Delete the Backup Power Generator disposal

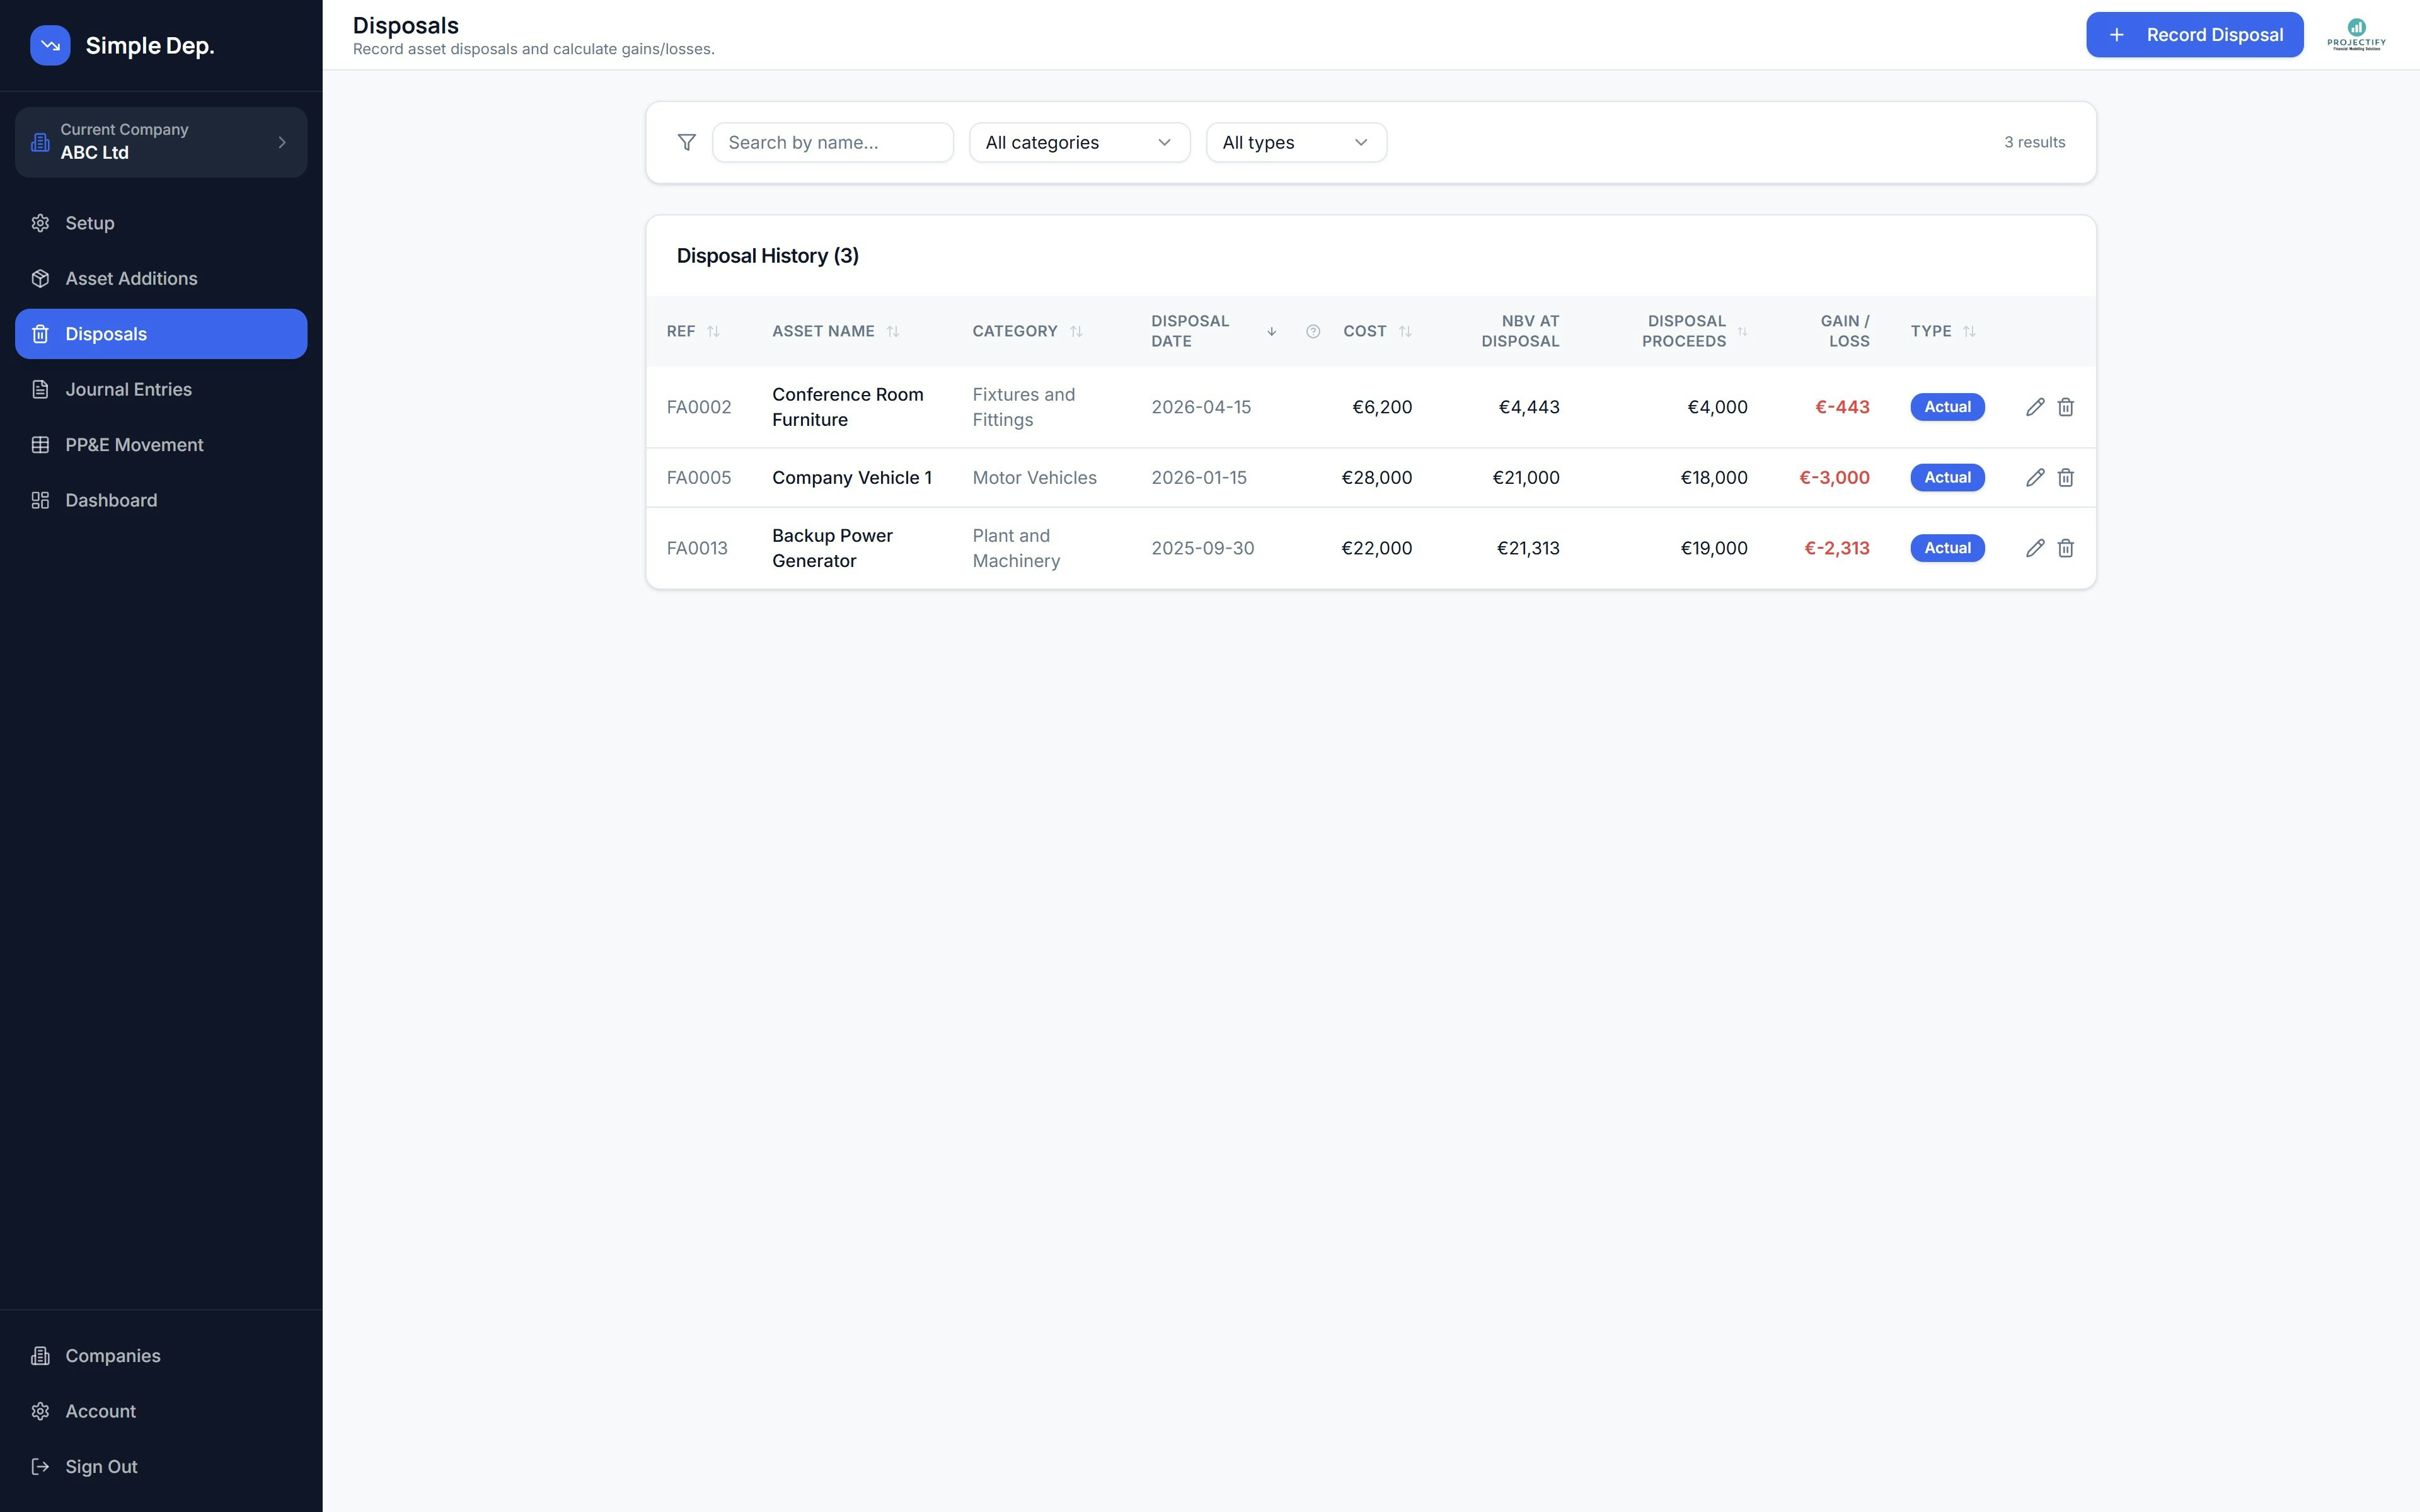[2065, 548]
